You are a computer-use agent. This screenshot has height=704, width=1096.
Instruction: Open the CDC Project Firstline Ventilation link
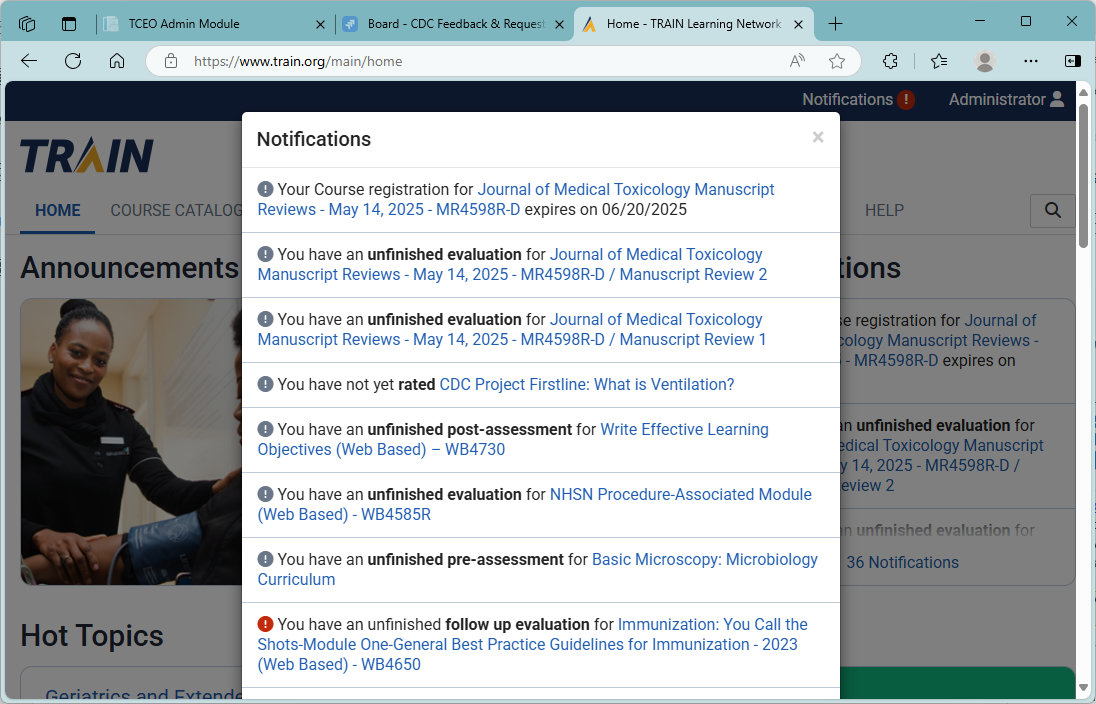point(587,384)
